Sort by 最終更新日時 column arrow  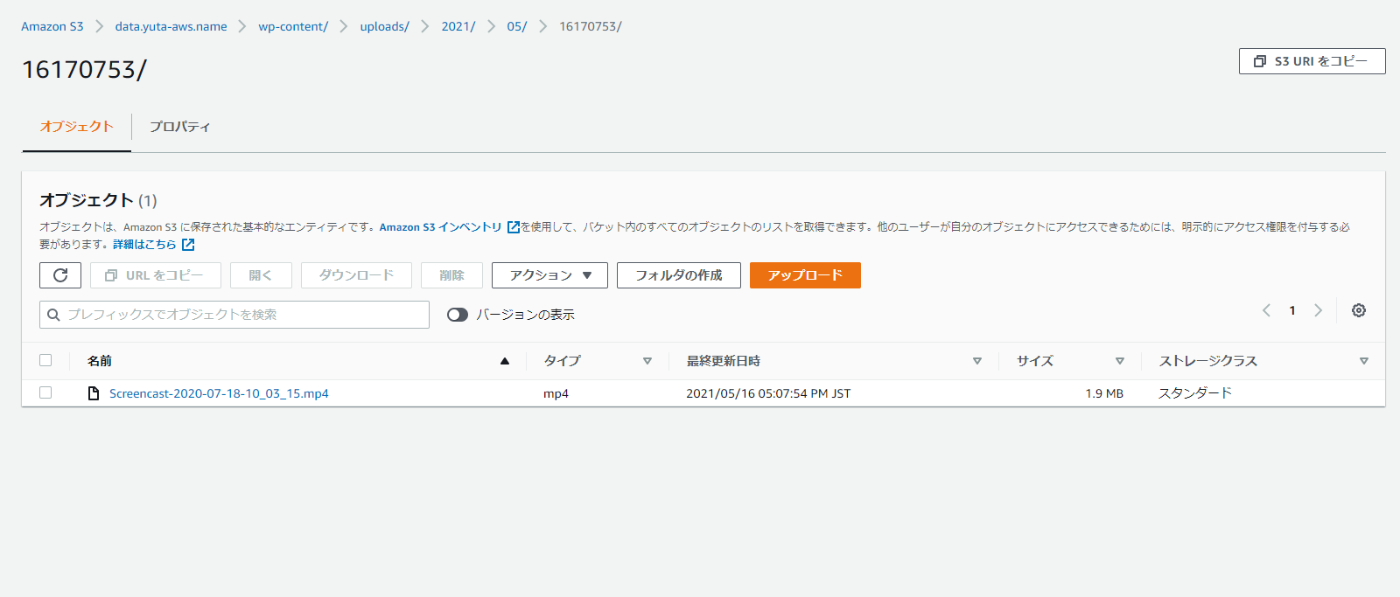pos(977,361)
